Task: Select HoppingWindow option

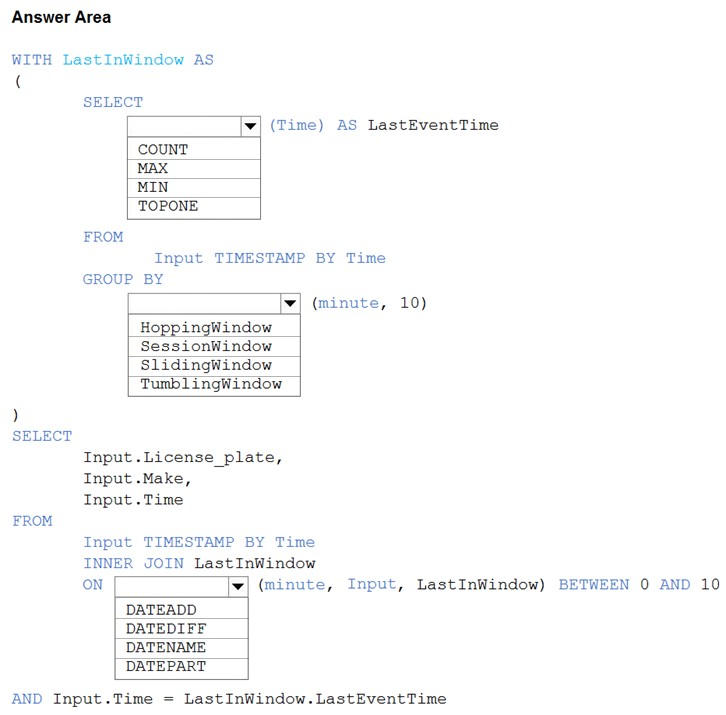Action: (x=214, y=327)
